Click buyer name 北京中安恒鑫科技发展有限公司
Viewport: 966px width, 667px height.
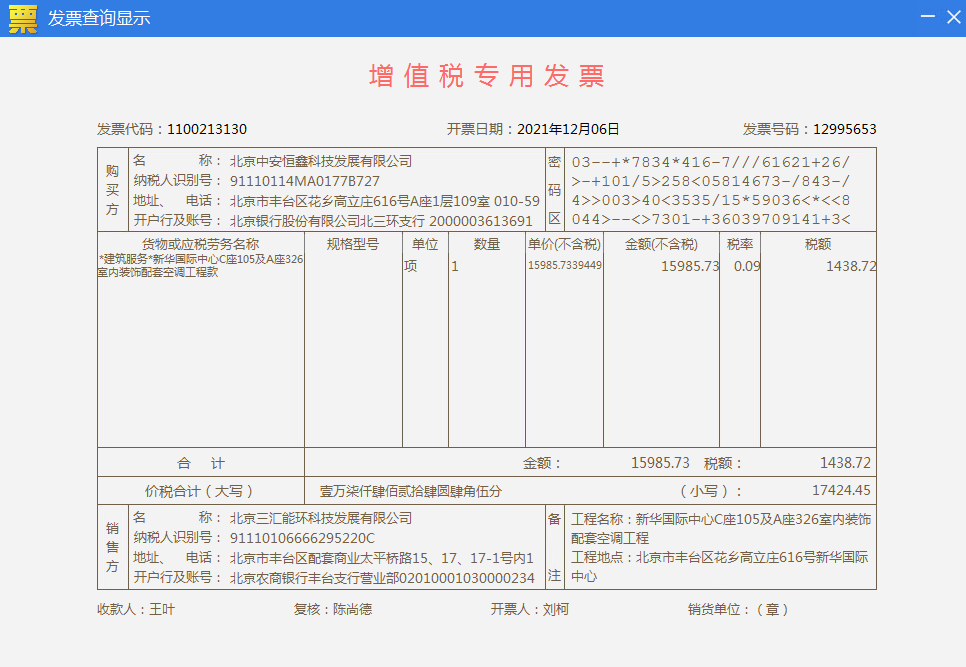tap(321, 161)
